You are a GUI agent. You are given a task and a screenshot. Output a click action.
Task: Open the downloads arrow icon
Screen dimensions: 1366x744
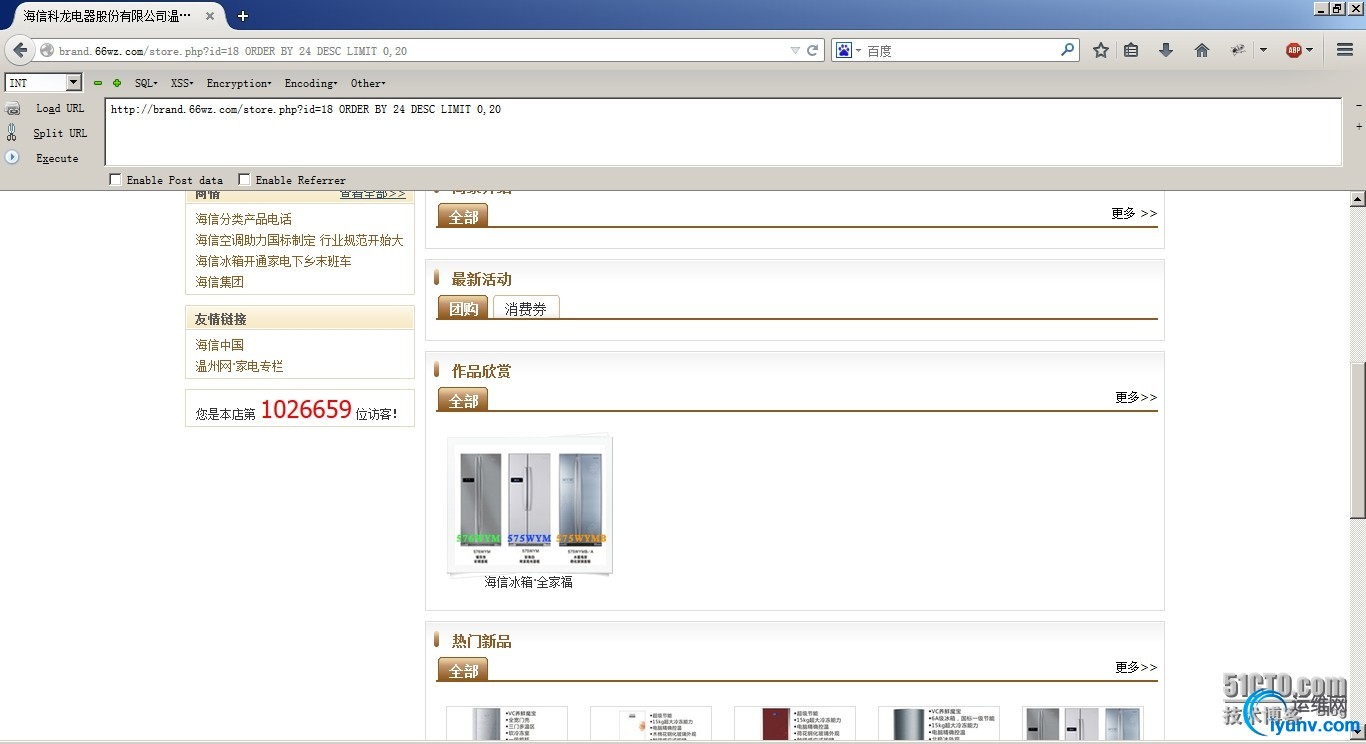1166,50
